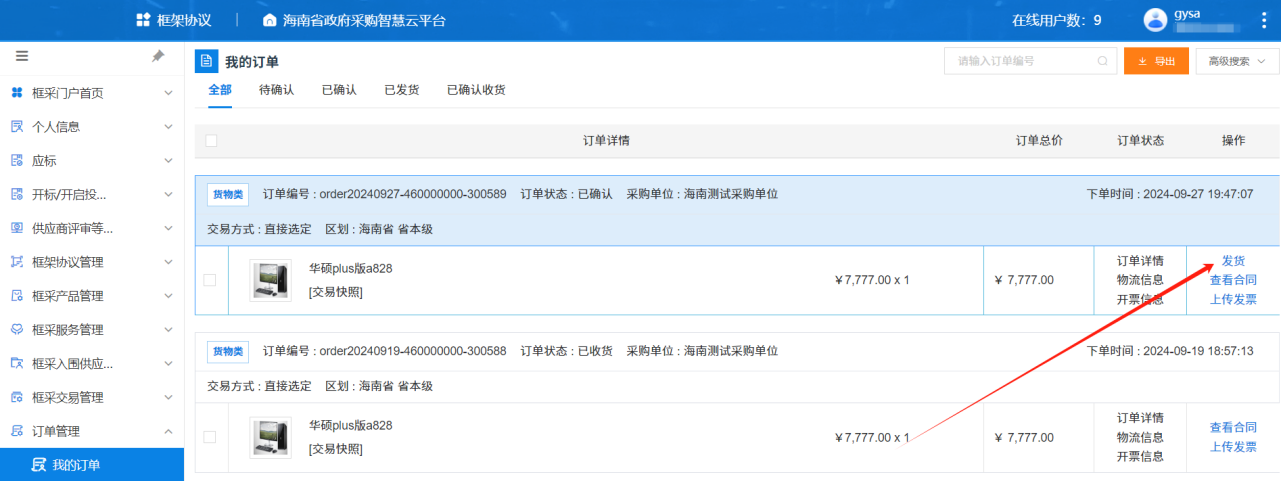Toggle the sidebar hamburger menu icon
Screen dimensions: 1281x481
pyautogui.click(x=22, y=56)
